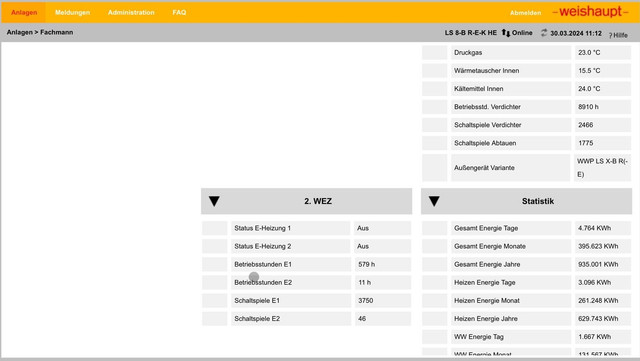
Task: Select the Gesamt Energie Jahre label
Action: tap(487, 264)
